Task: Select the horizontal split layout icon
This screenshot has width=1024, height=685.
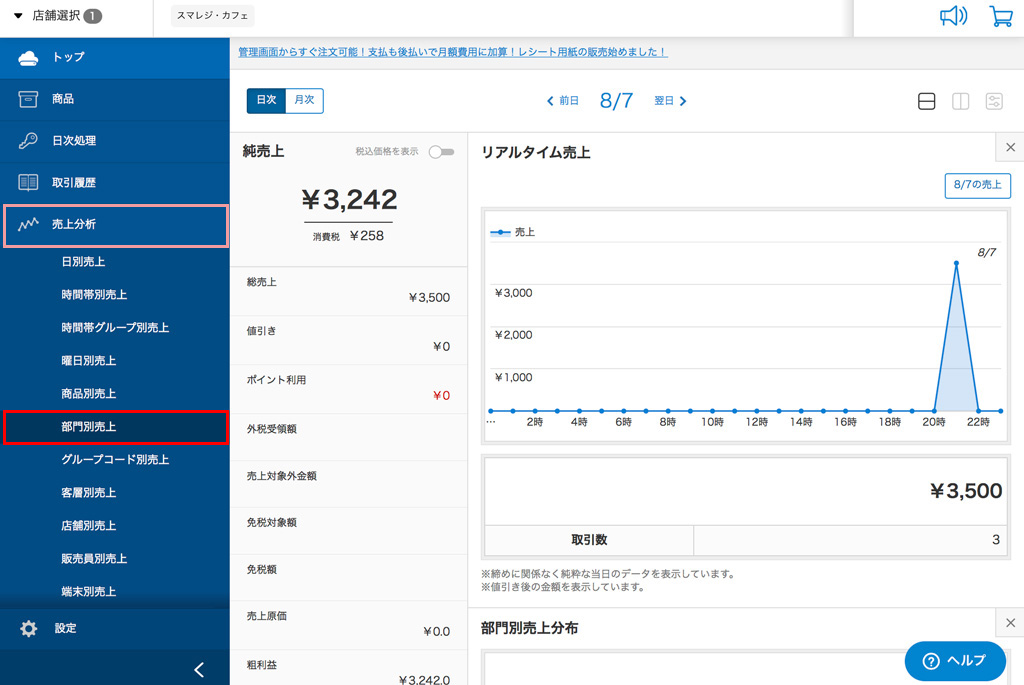Action: (x=927, y=101)
